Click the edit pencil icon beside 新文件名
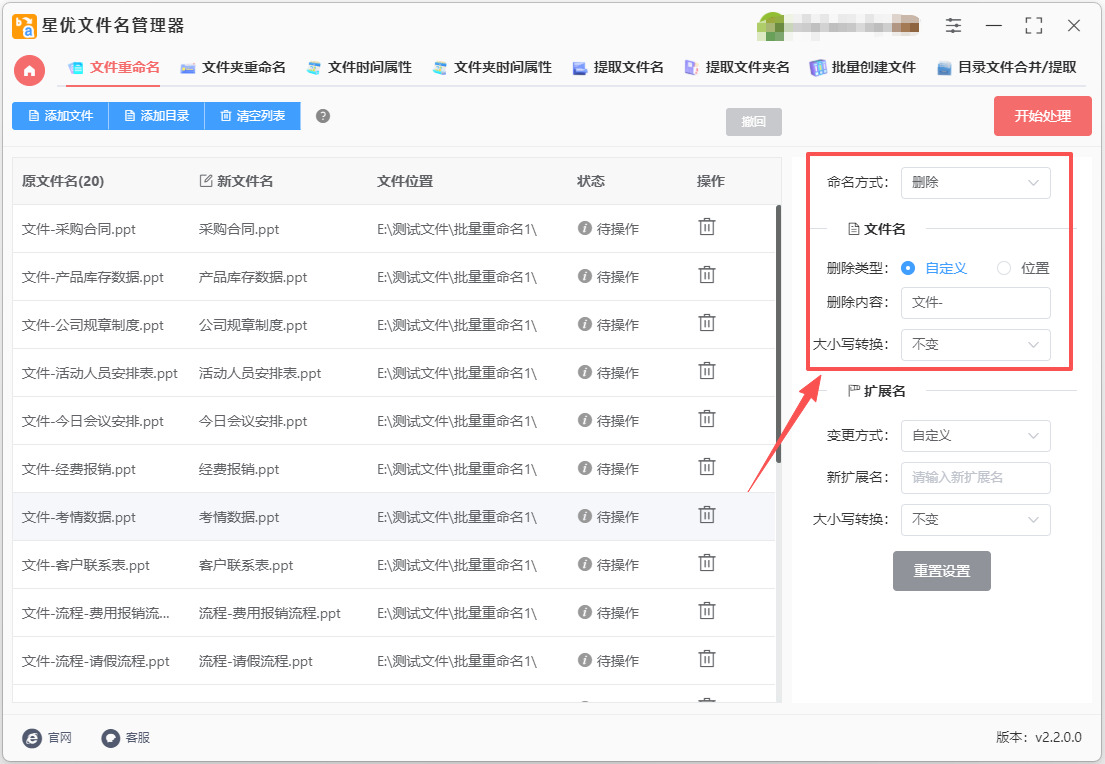Image resolution: width=1105 pixels, height=764 pixels. click(x=206, y=181)
